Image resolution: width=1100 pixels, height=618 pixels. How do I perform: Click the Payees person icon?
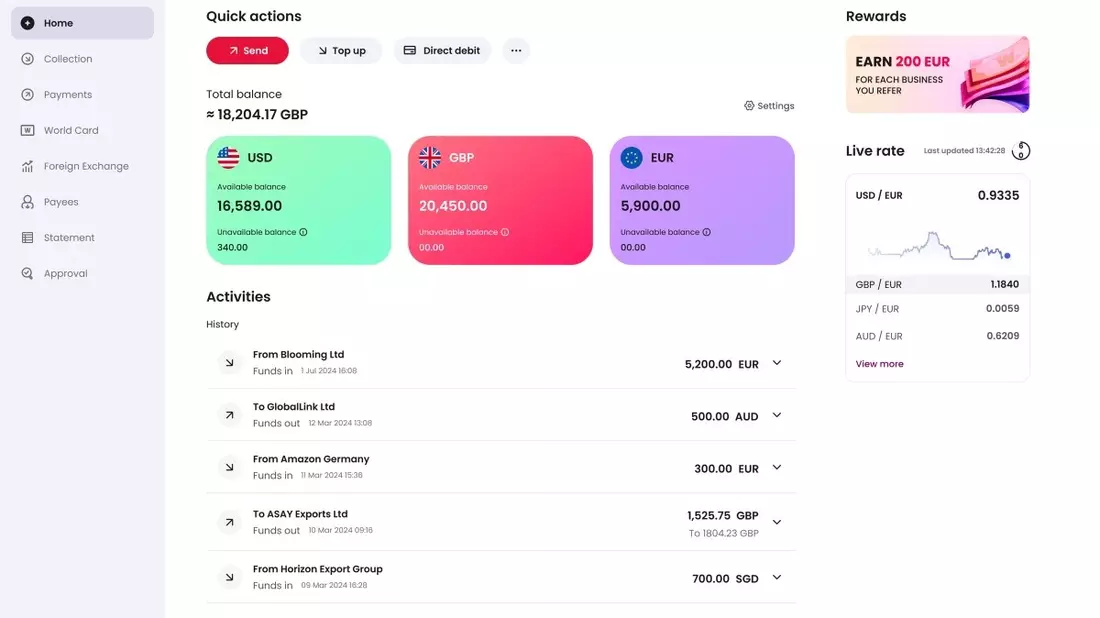27,202
